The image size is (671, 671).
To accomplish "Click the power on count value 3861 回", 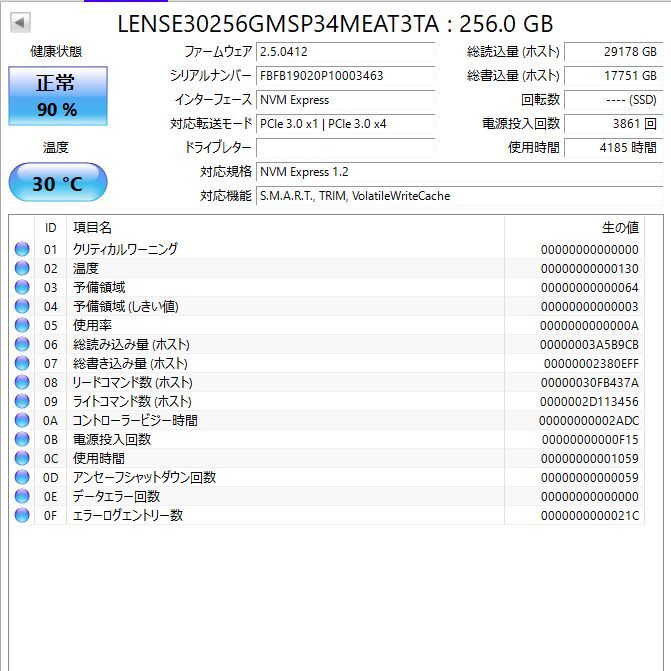I will tap(613, 124).
